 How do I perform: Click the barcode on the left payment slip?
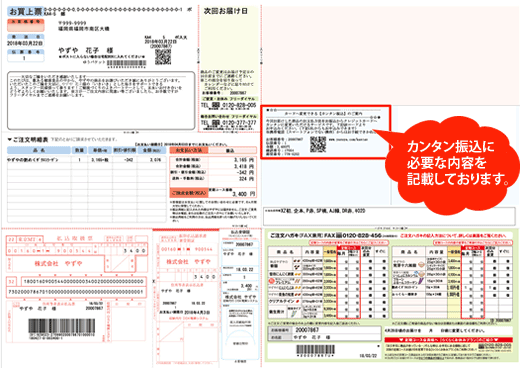(x=61, y=326)
